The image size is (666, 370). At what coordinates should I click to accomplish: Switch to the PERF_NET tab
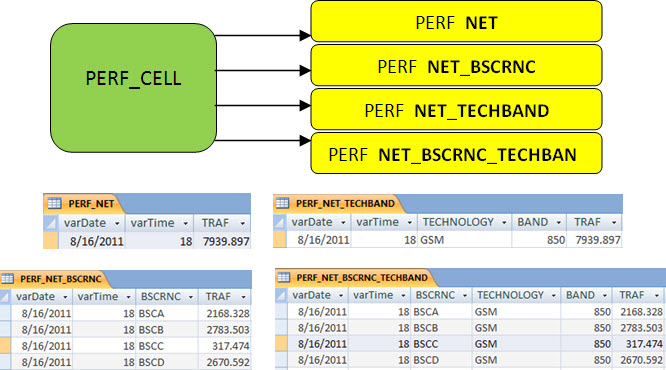[85, 203]
